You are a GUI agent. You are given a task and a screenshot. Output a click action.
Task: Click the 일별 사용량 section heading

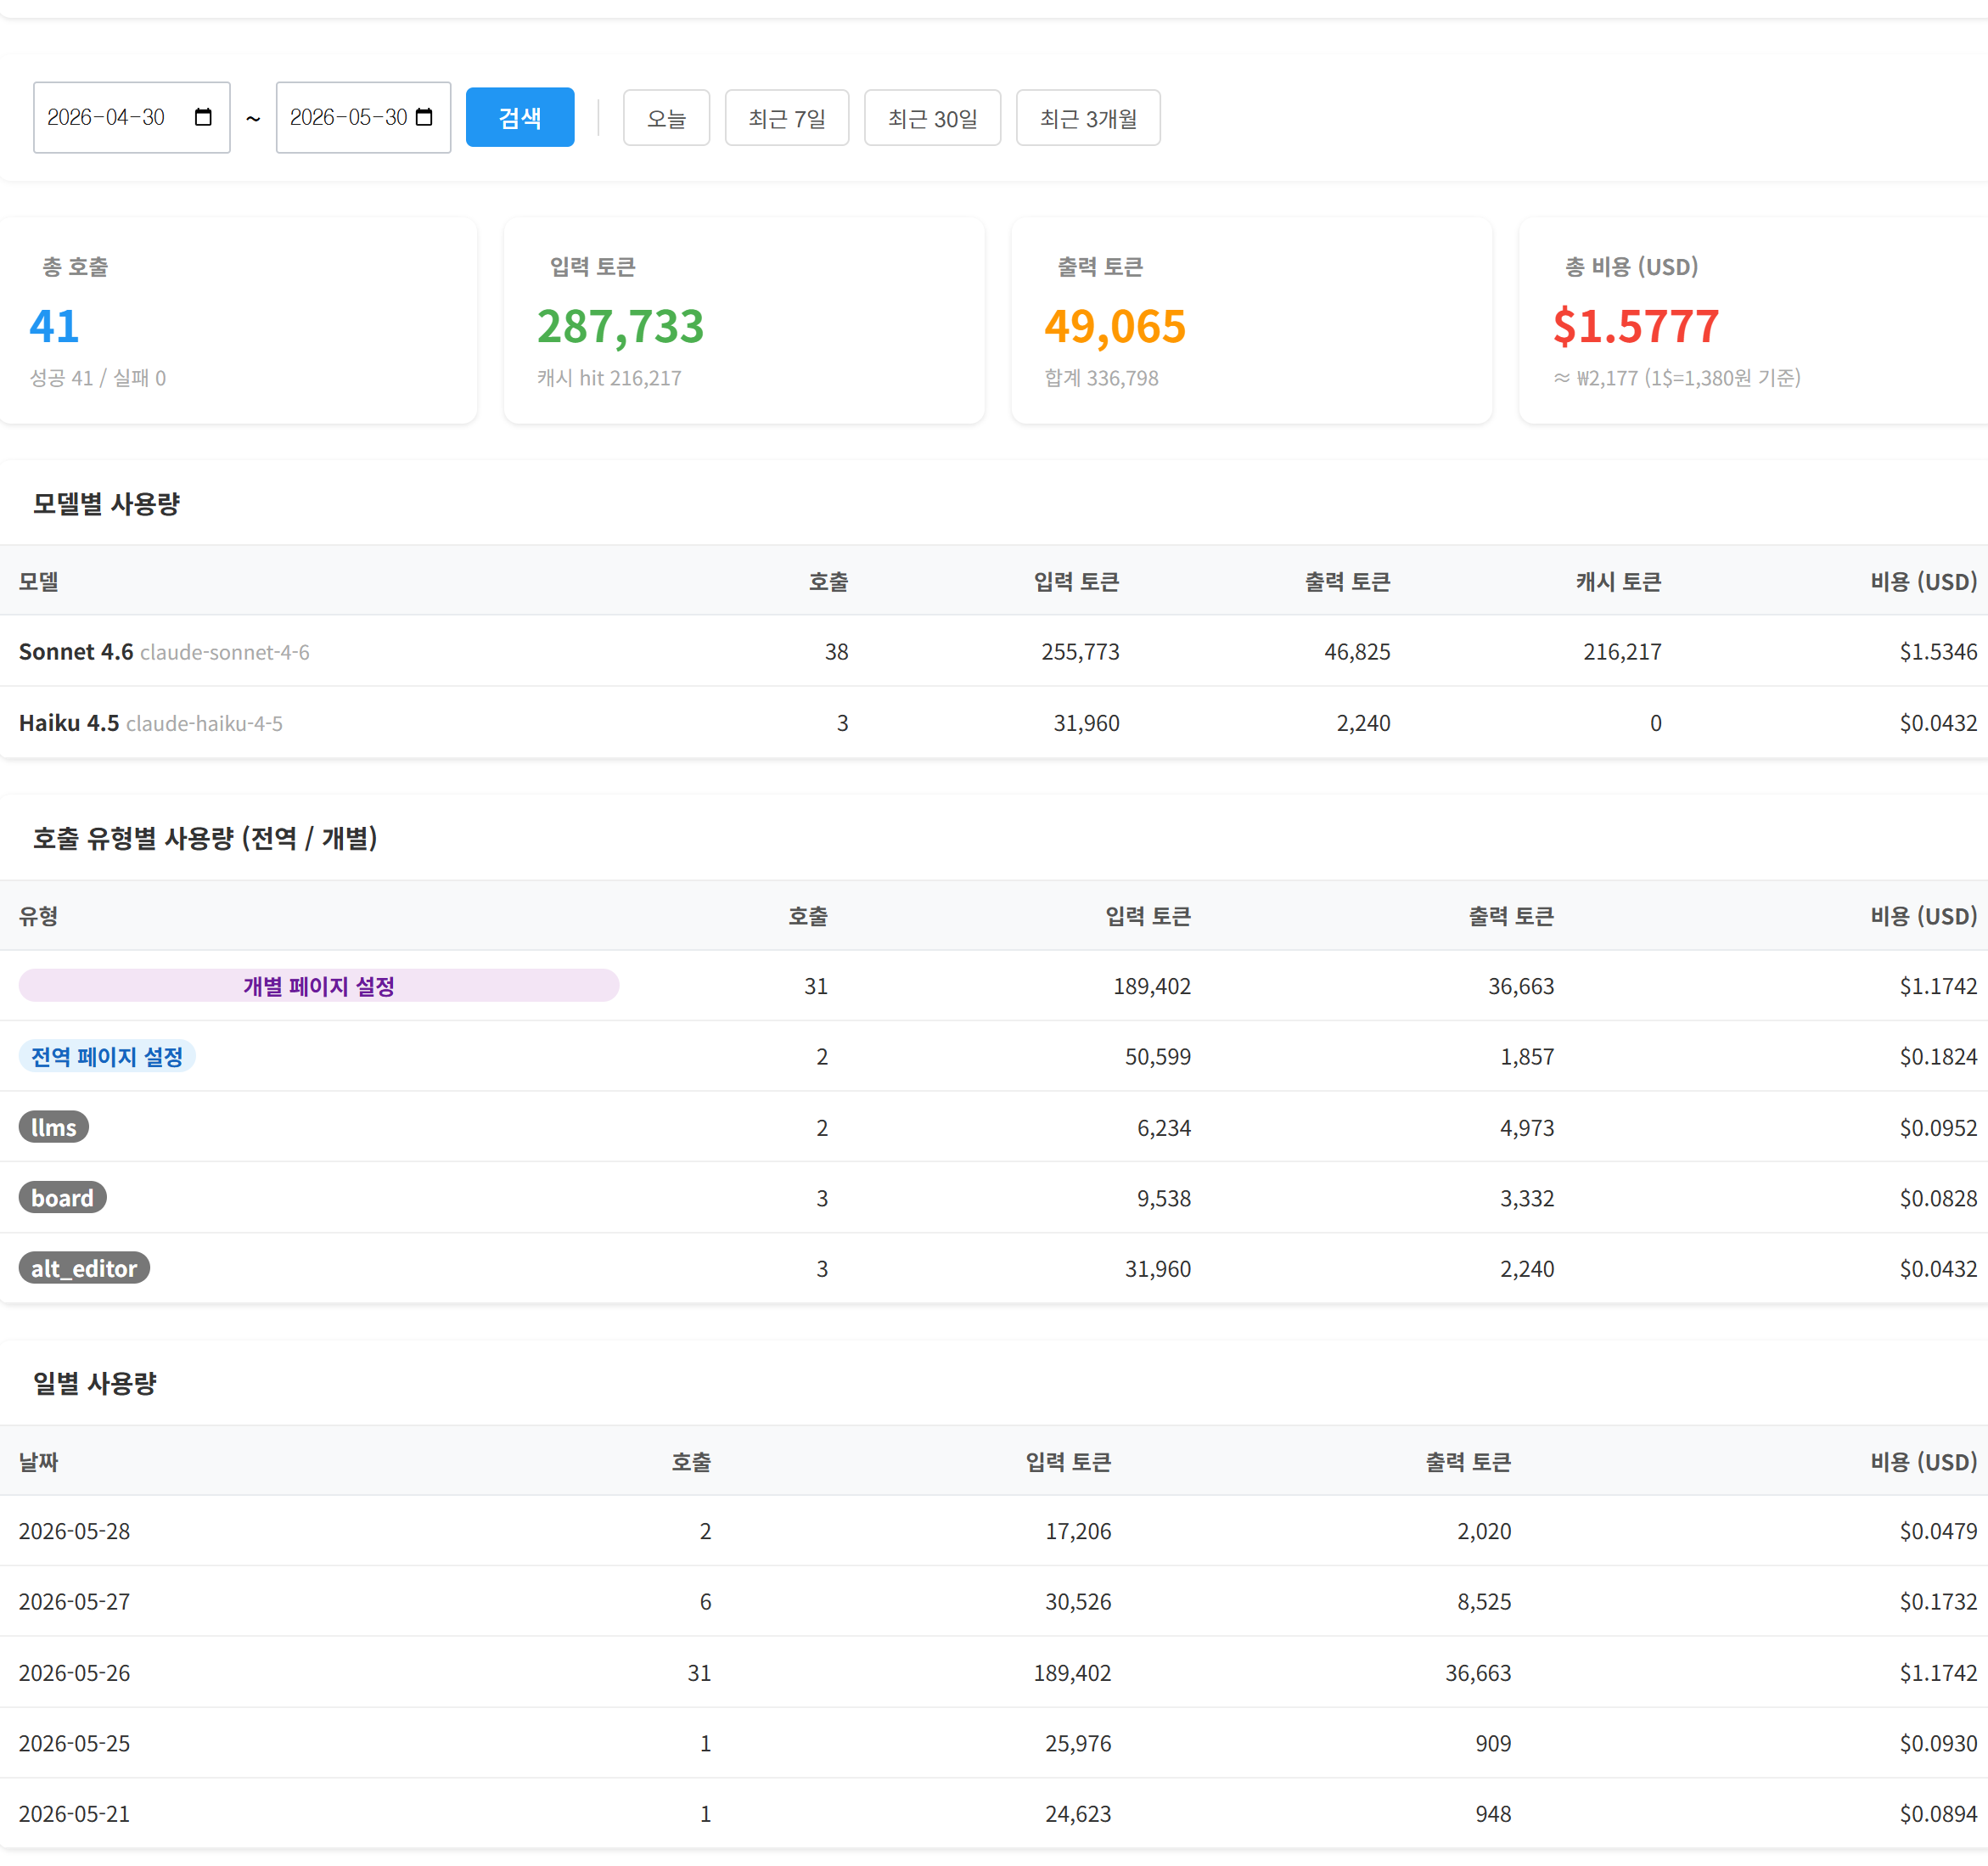click(x=95, y=1384)
